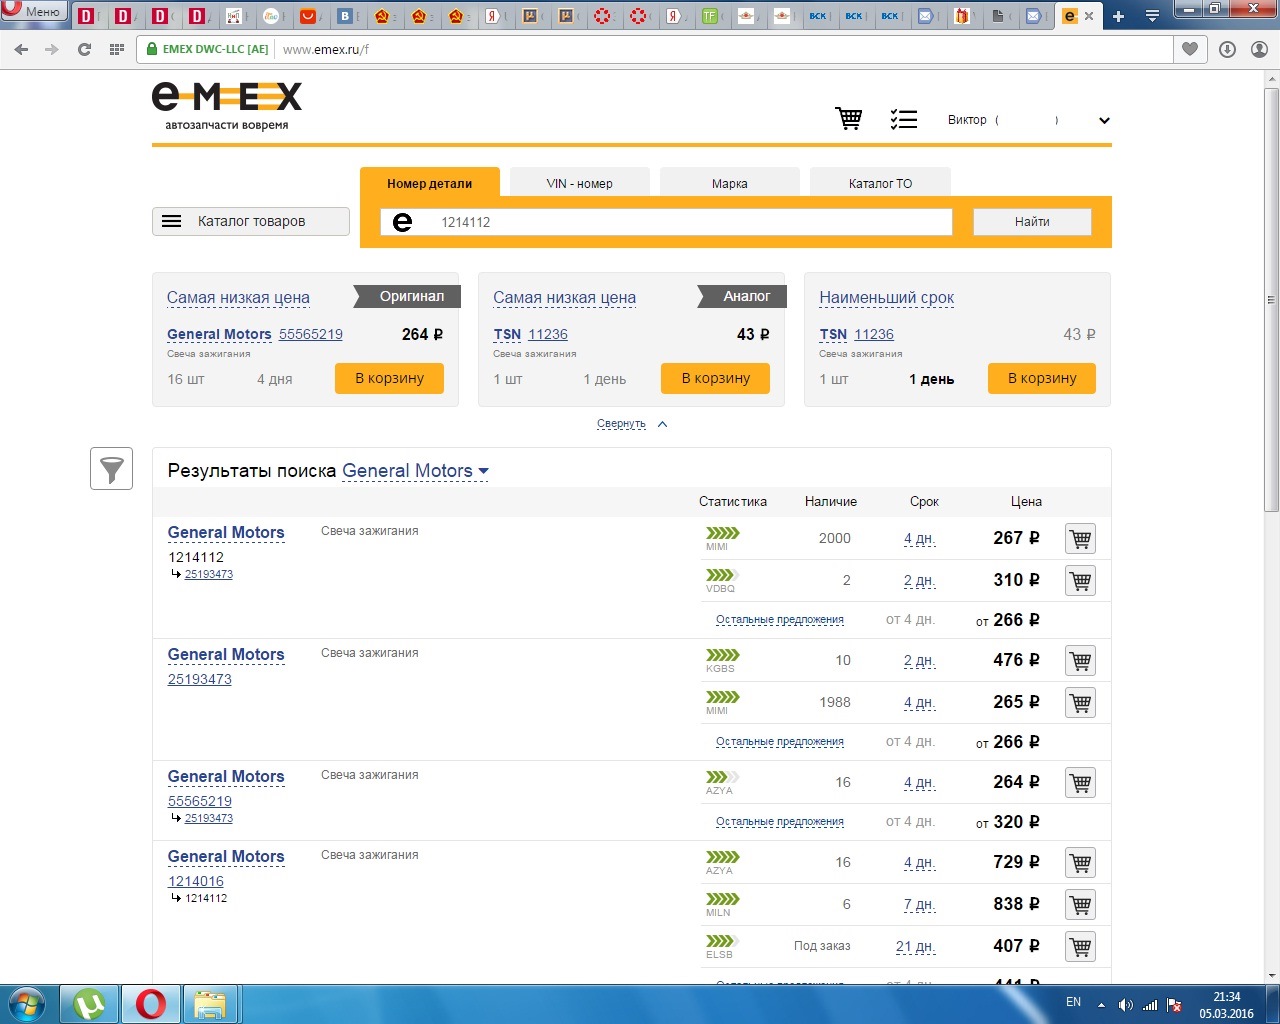Click the 7 дн. delivery term link
The width and height of the screenshot is (1280, 1024).
[919, 904]
